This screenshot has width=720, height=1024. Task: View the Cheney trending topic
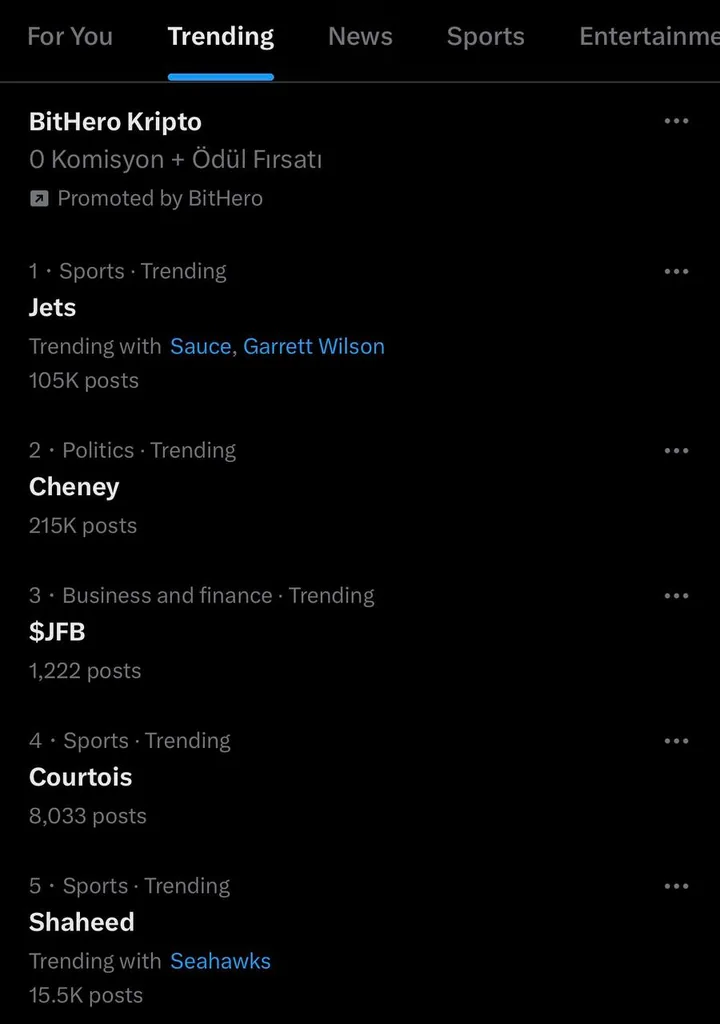(74, 487)
